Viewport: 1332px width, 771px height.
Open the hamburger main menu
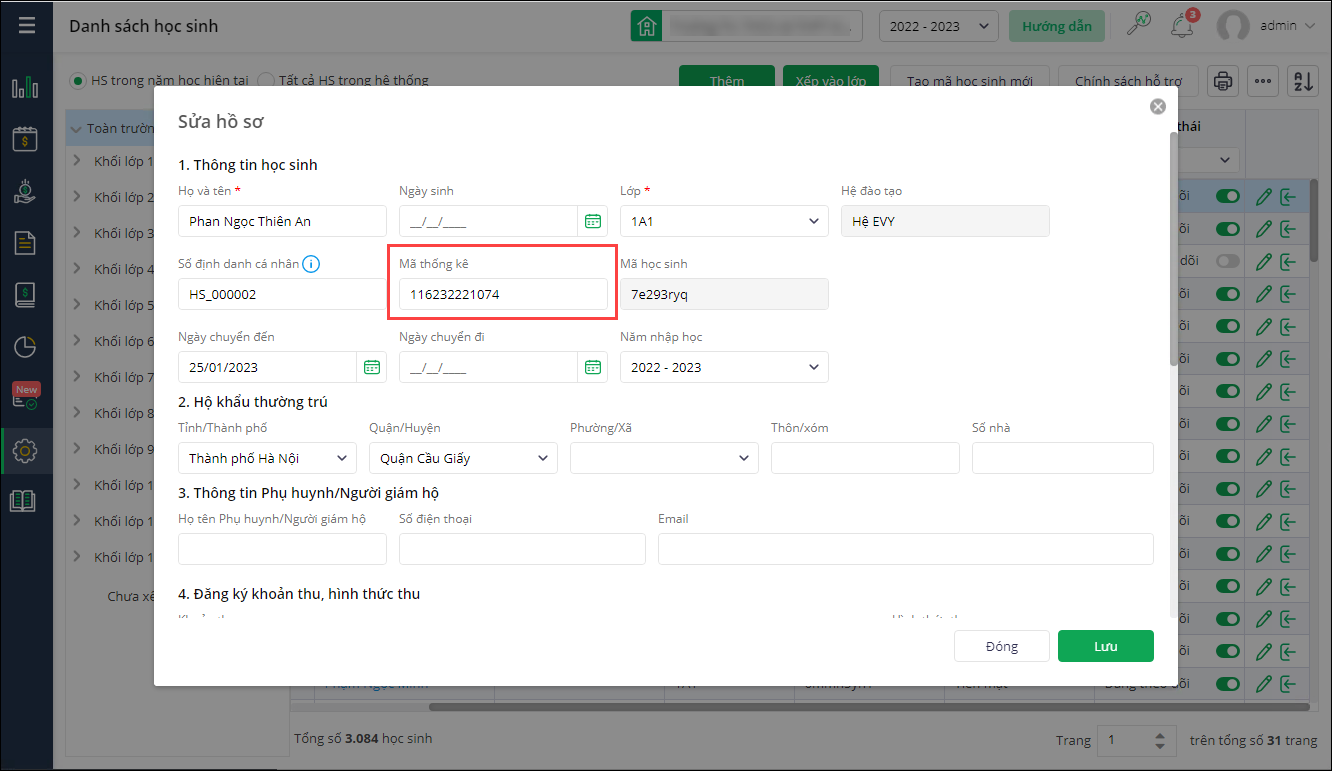pyautogui.click(x=27, y=25)
